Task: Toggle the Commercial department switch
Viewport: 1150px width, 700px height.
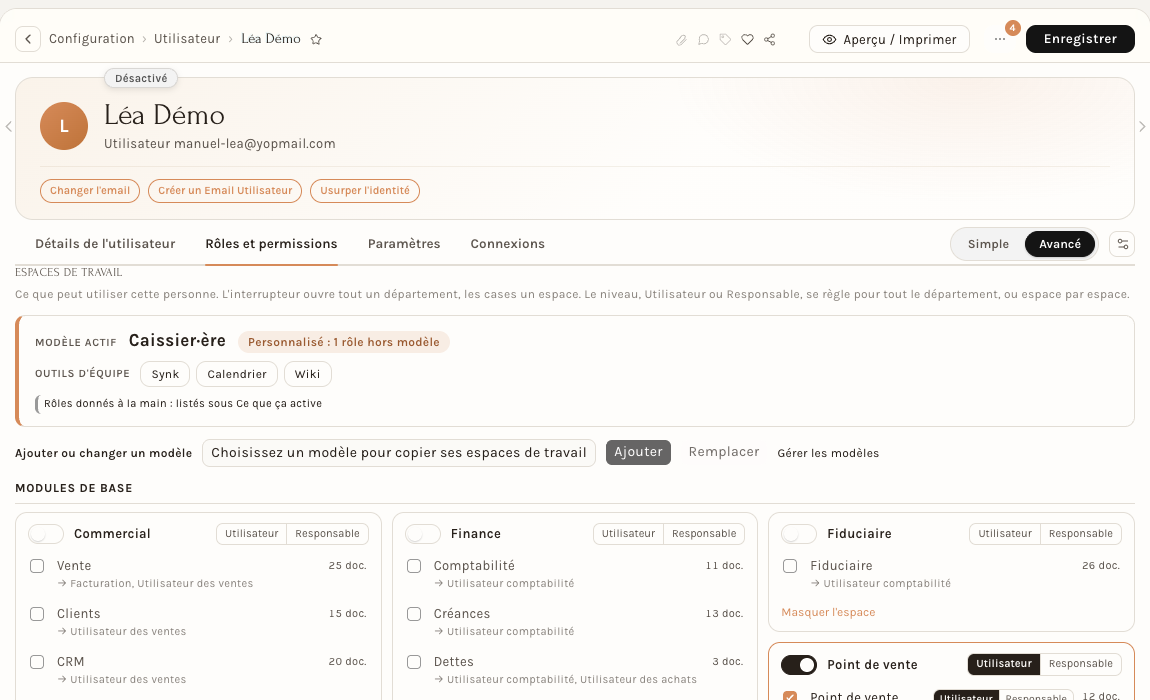Action: pos(45,534)
